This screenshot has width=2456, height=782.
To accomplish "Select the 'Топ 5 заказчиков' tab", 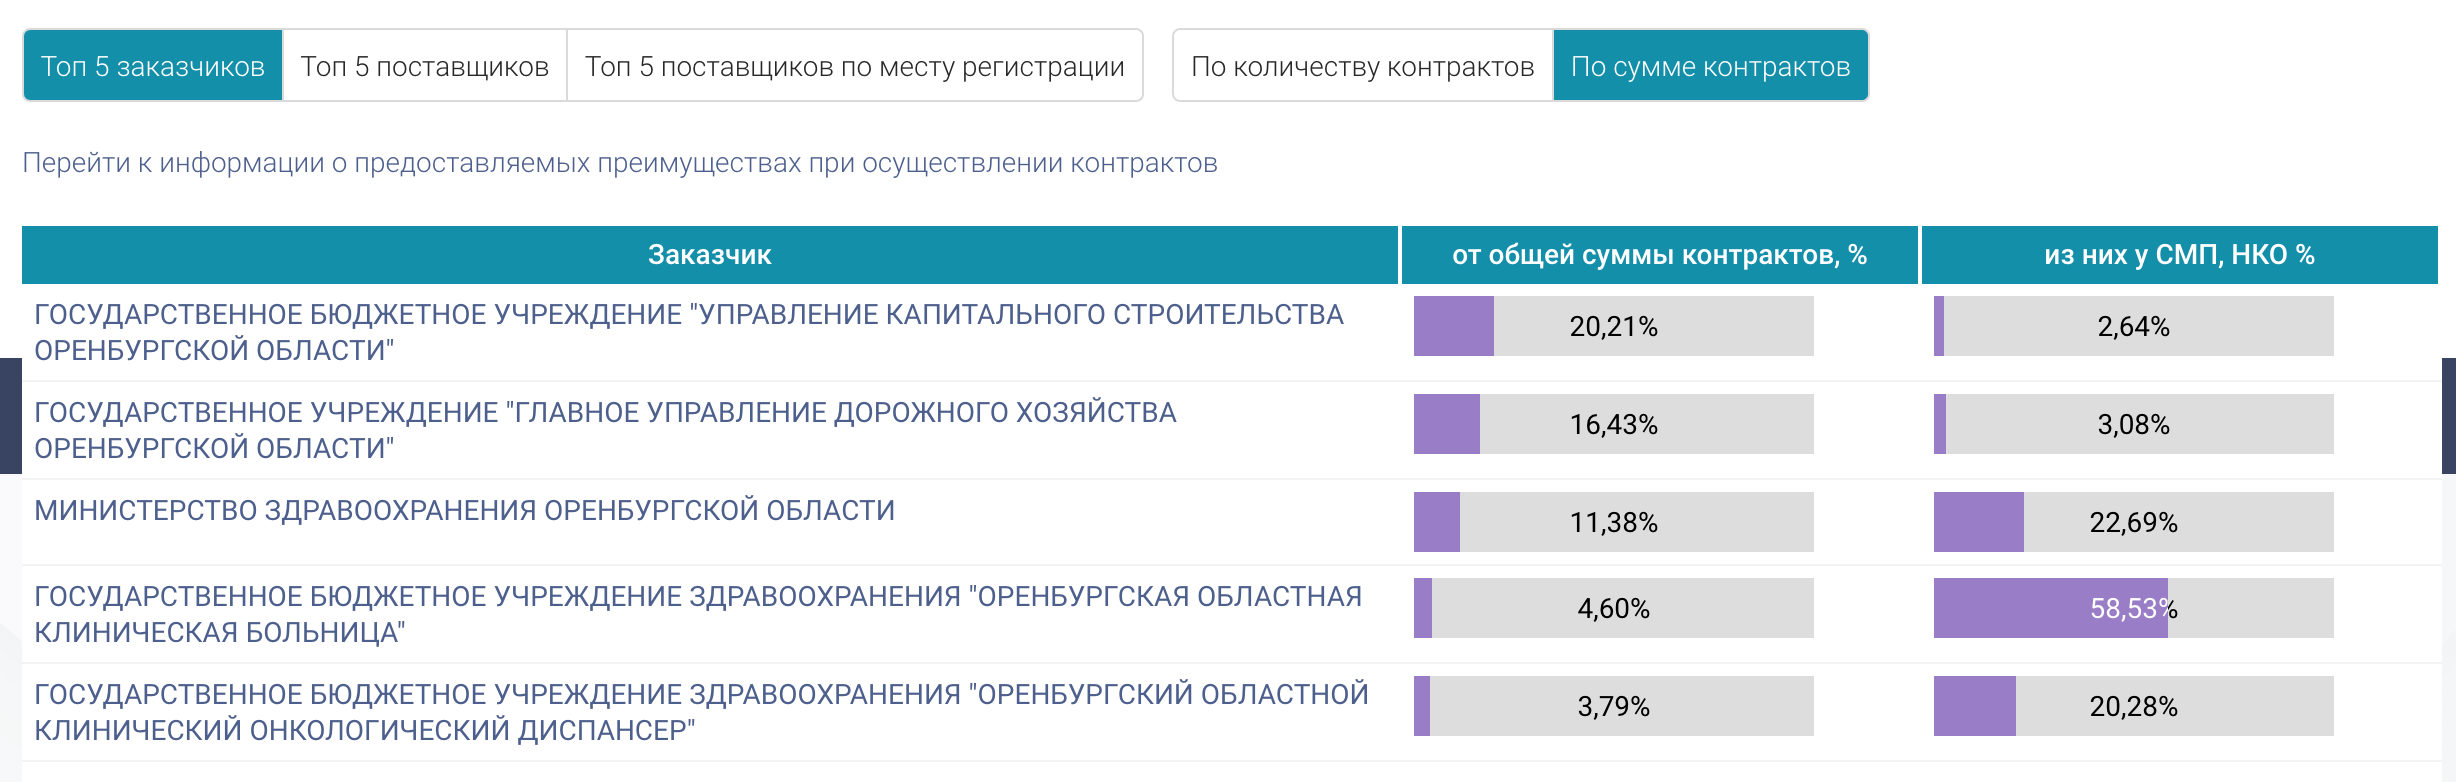I will [153, 66].
